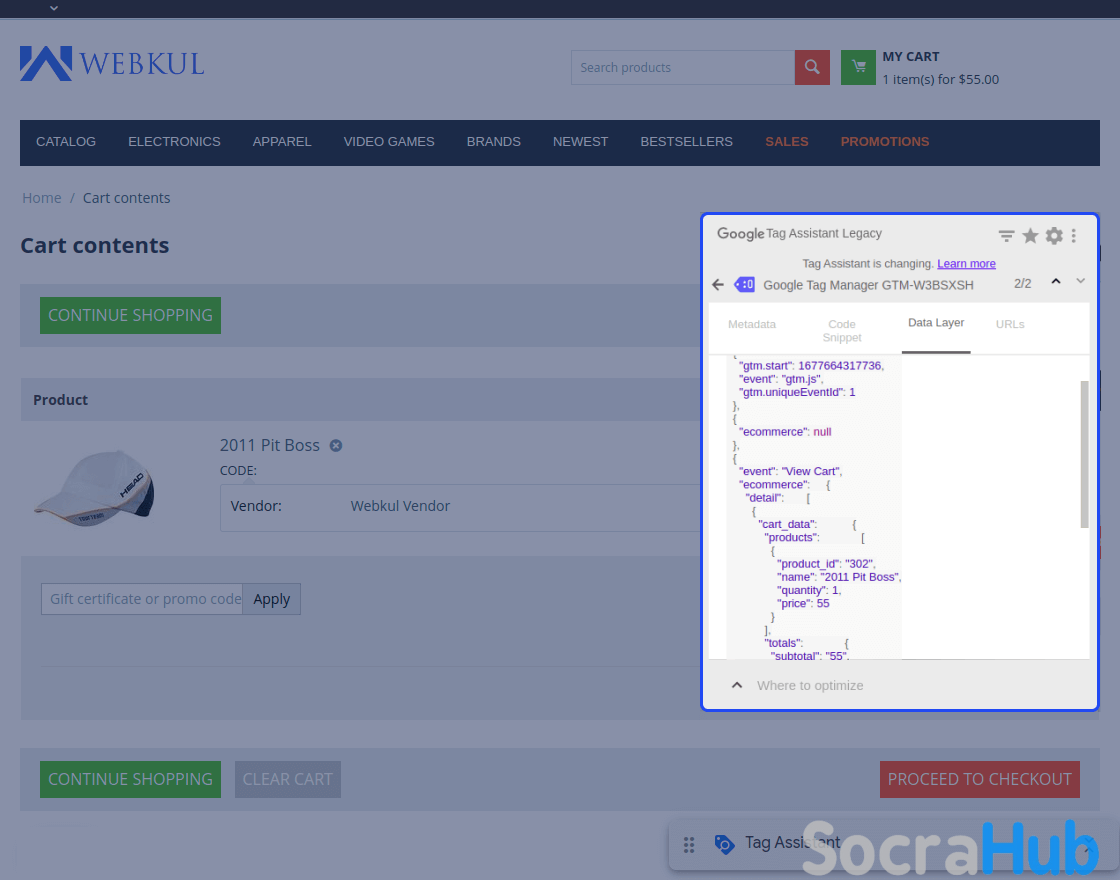This screenshot has height=880, width=1120.
Task: Click the Data Layer panel scrollbar
Action: click(x=1084, y=454)
